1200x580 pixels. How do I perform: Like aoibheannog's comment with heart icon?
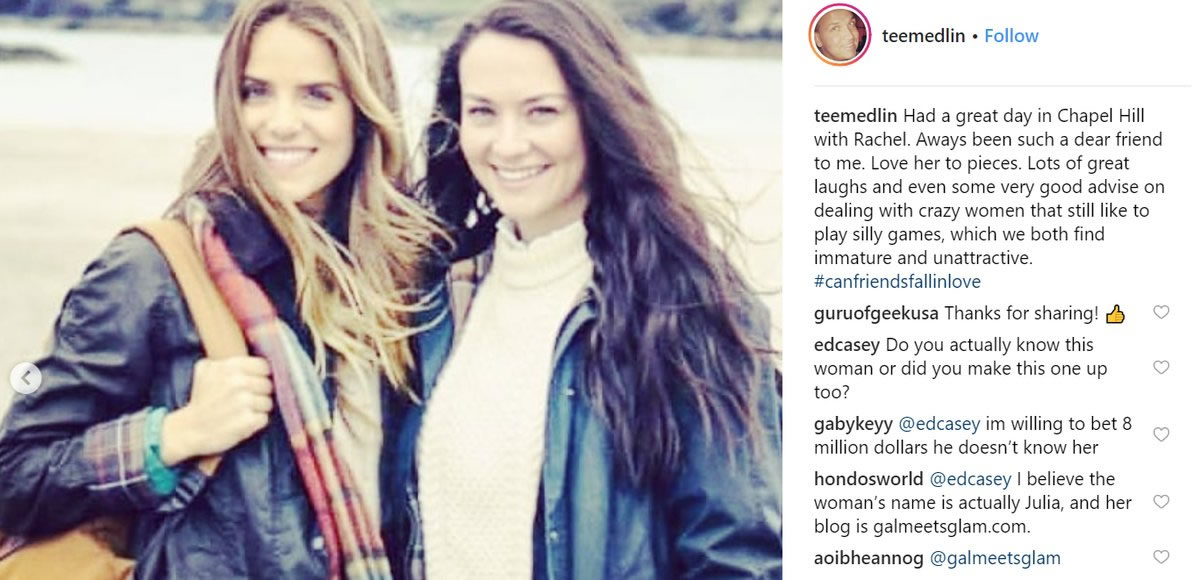pyautogui.click(x=1161, y=557)
